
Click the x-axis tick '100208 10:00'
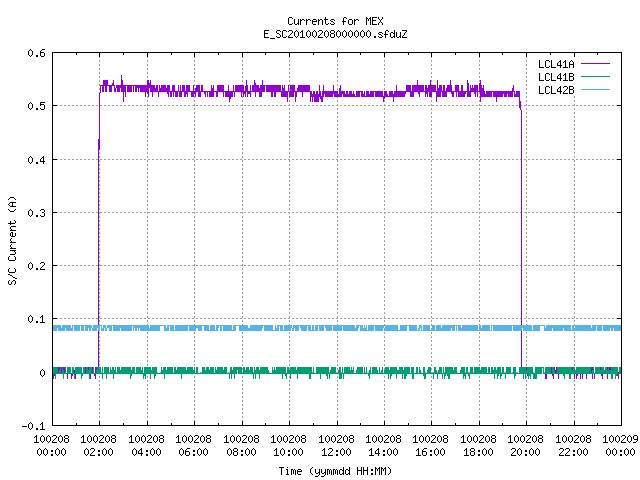[x=289, y=445]
